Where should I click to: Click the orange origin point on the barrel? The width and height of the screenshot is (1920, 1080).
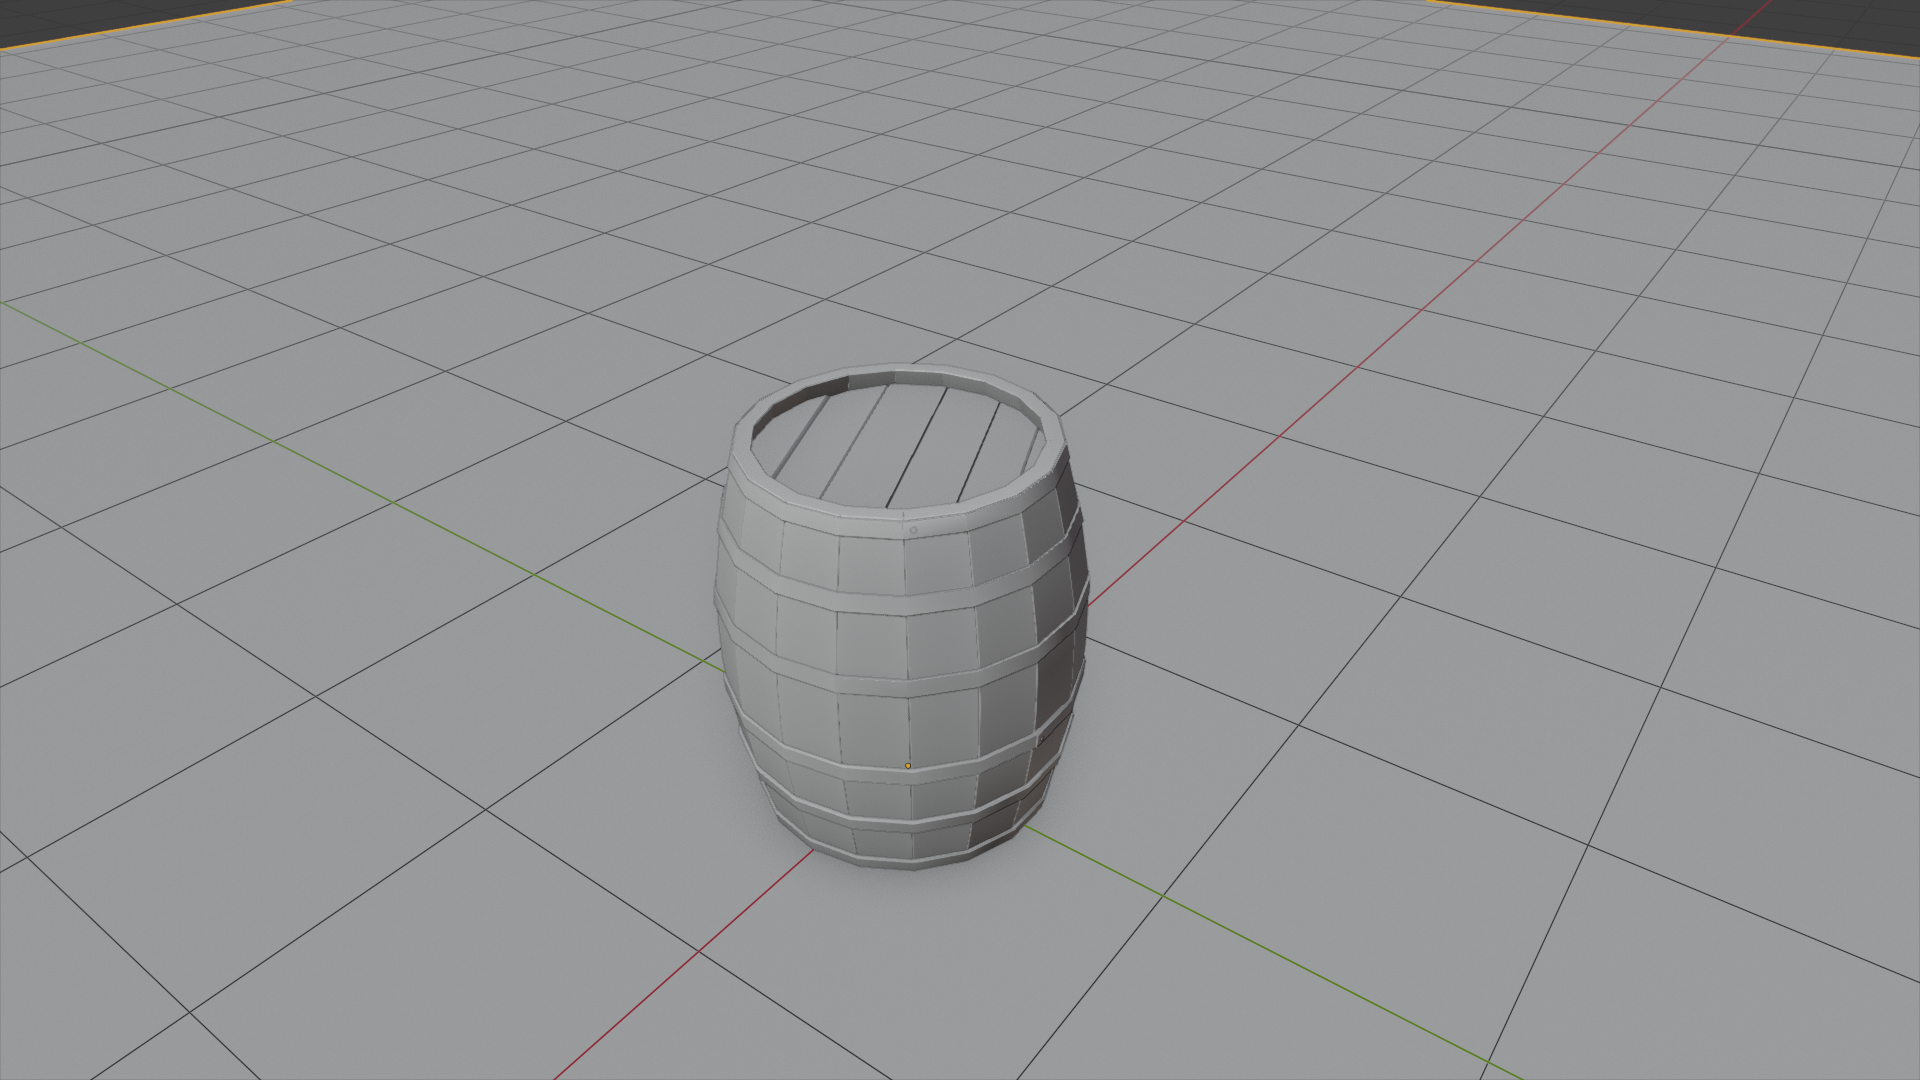coord(908,766)
